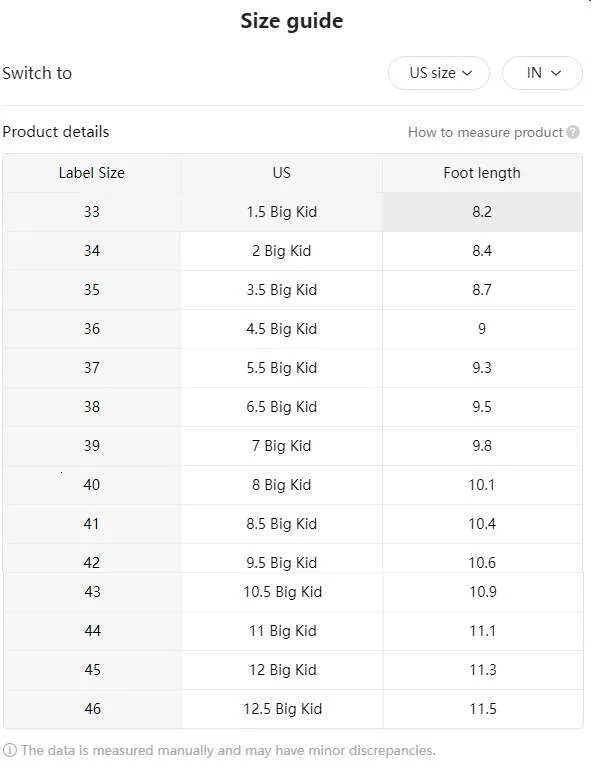Select label size 33 row
The image size is (597, 770).
point(293,212)
